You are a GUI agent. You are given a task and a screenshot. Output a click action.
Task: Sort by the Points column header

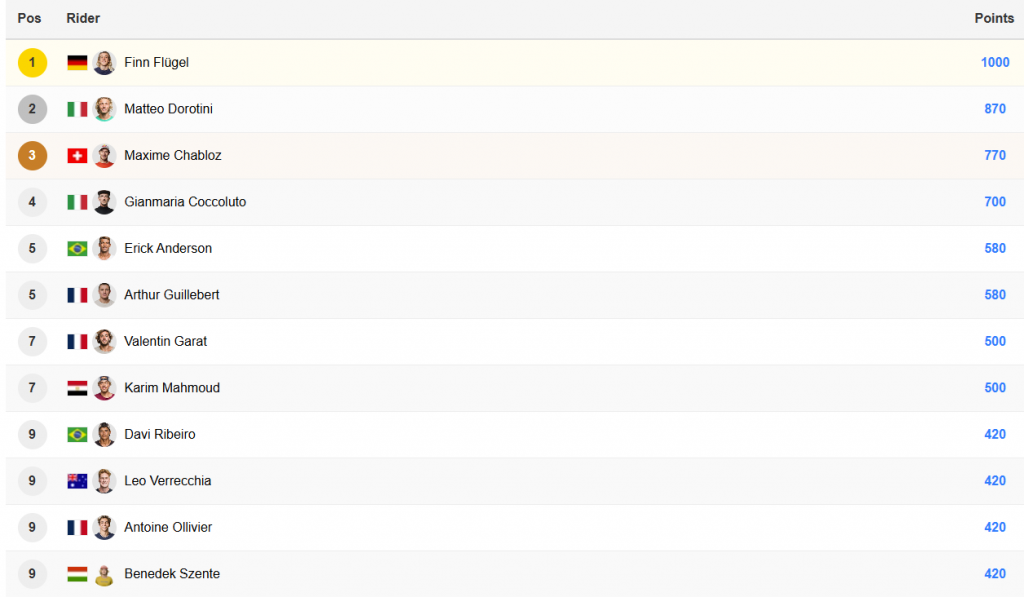(x=994, y=19)
